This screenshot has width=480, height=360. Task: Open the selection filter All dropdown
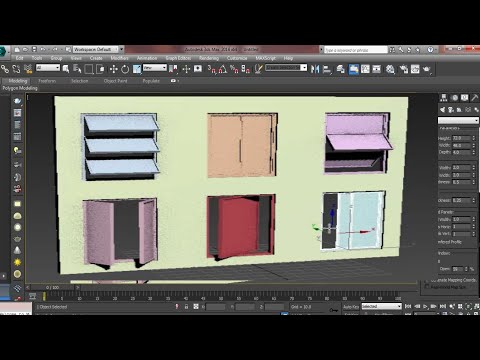[48, 68]
